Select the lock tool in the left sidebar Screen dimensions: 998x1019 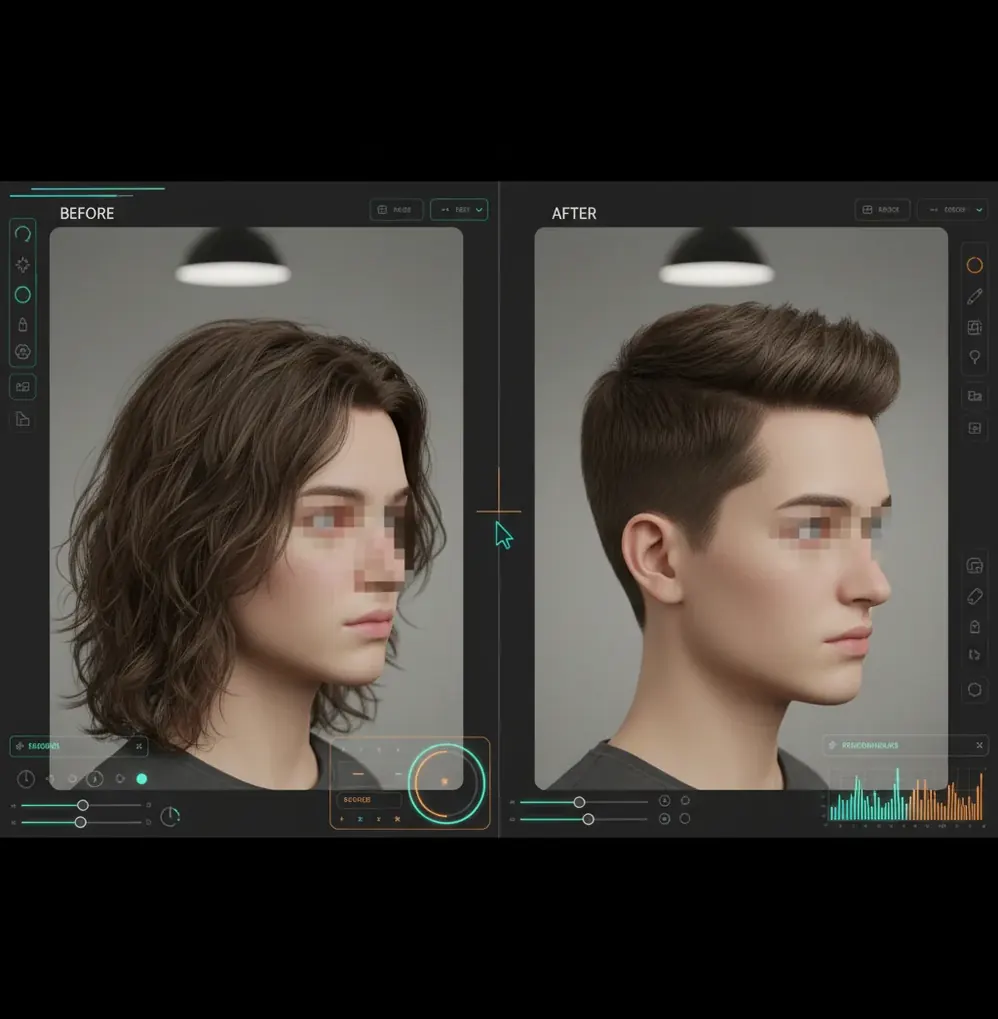tap(22, 322)
